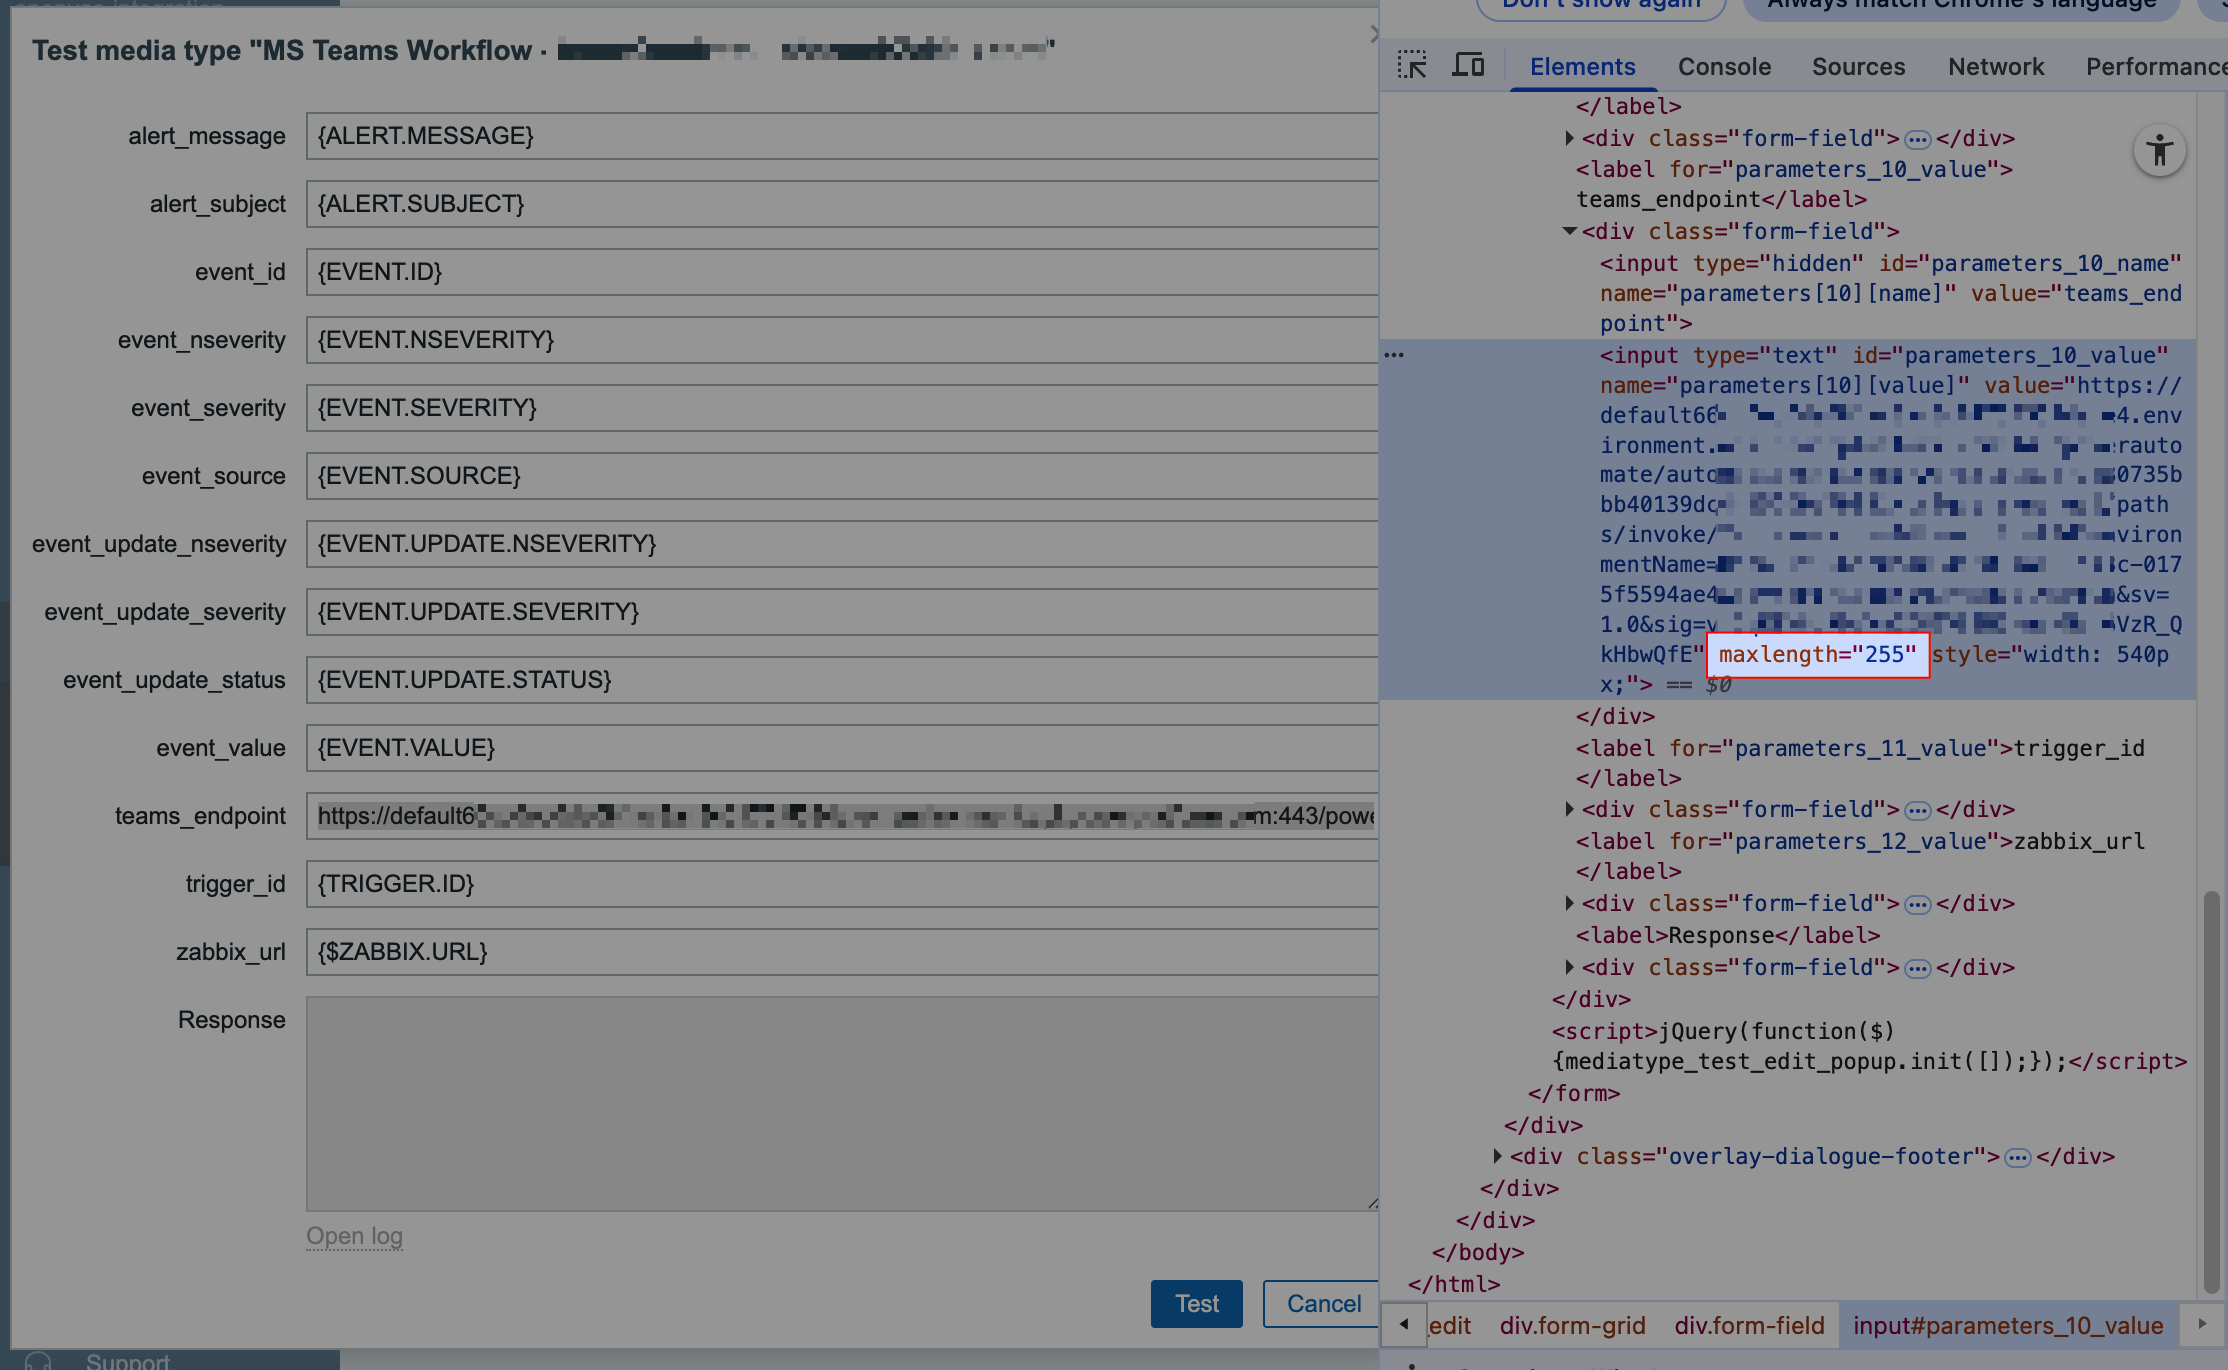
Task: Collapse the expanded form-field div under teams_endpoint
Action: pos(1569,231)
